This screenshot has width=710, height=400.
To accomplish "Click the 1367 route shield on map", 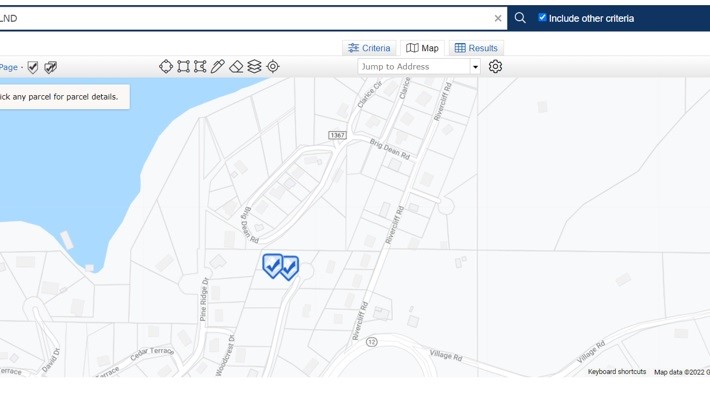I will 337,135.
